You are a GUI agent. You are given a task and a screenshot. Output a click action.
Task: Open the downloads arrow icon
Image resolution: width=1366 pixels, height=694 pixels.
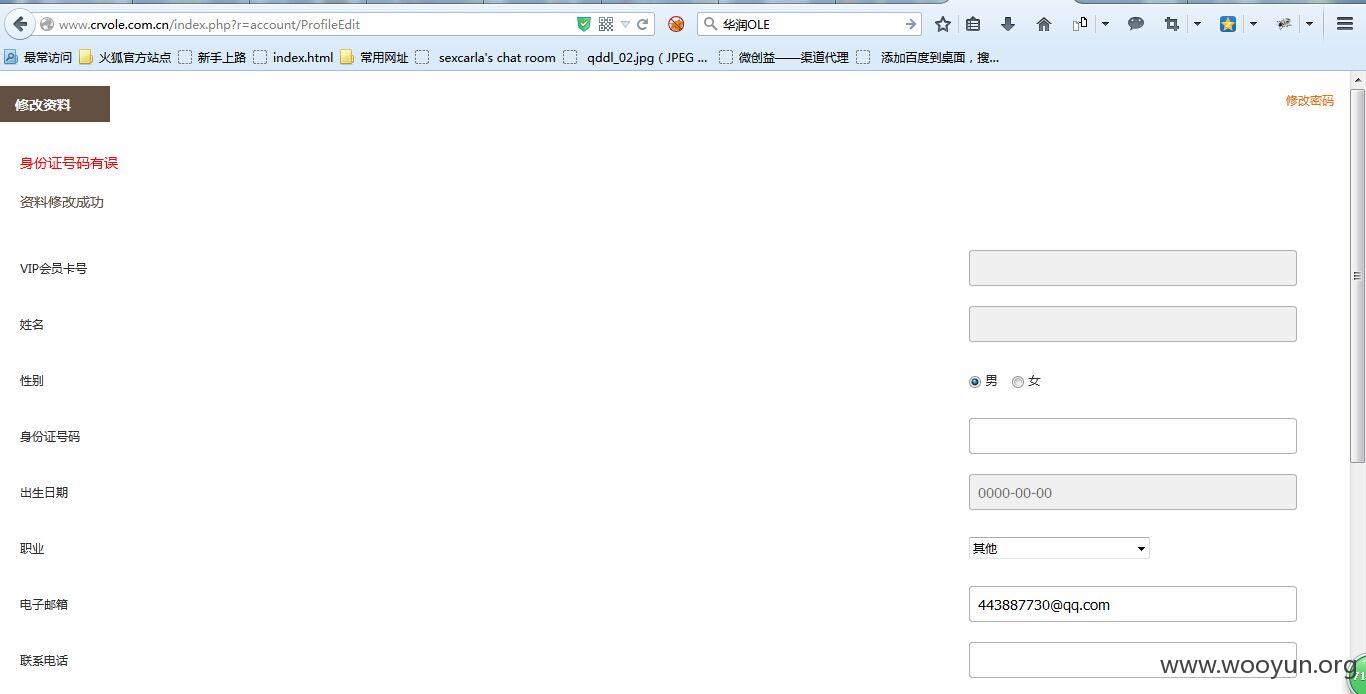(1008, 24)
